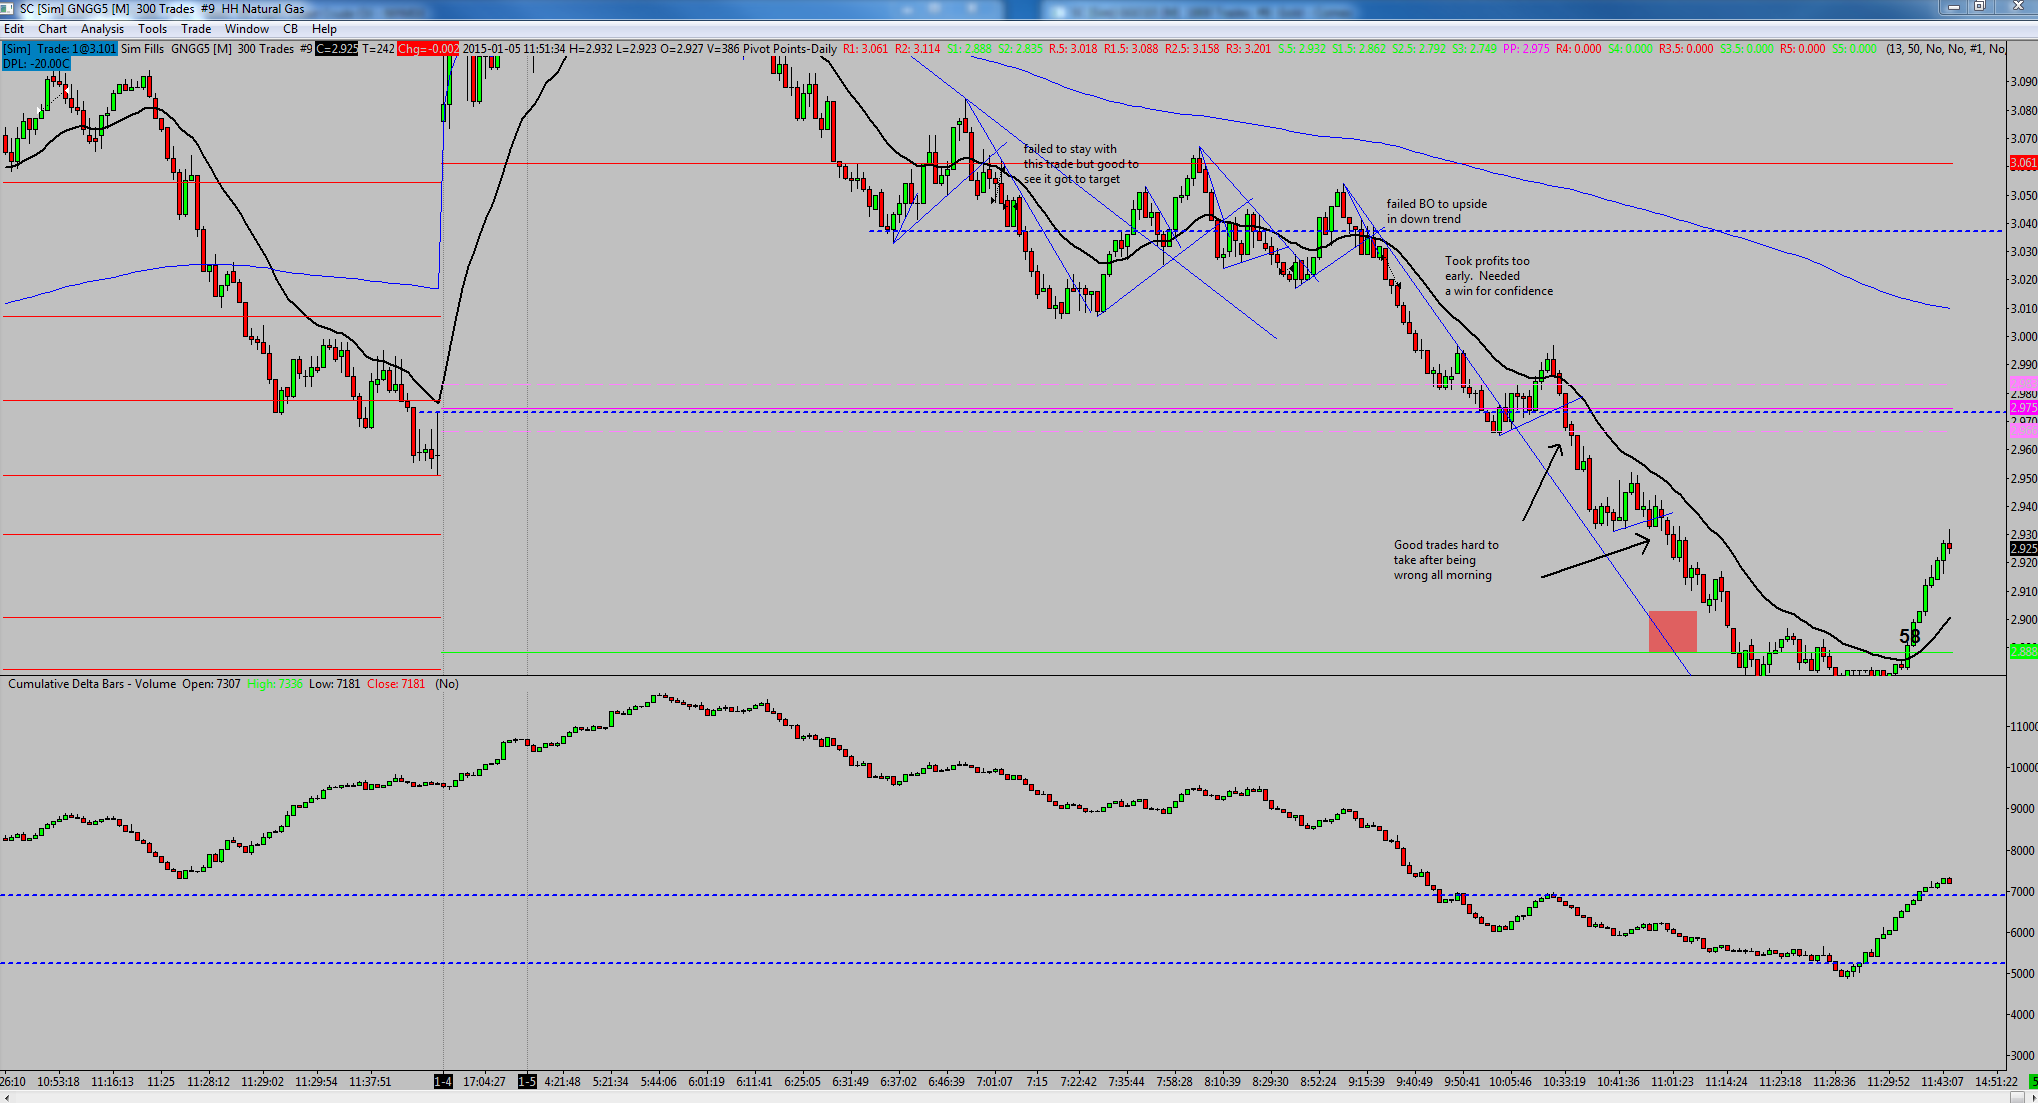This screenshot has height=1103, width=2038.
Task: Click the delta 'Open: 7307' value
Action: coord(211,684)
